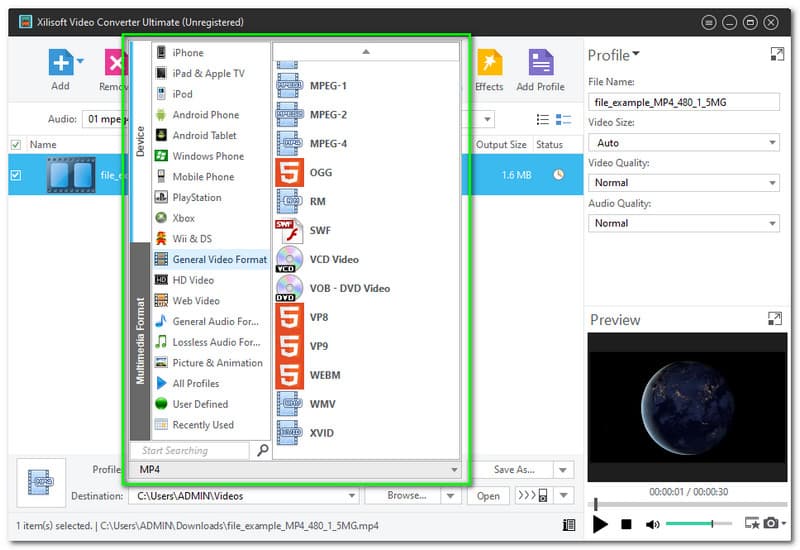Screen dimensions: 800x550
Task: Click the search magnifier icon
Action: [x=262, y=451]
